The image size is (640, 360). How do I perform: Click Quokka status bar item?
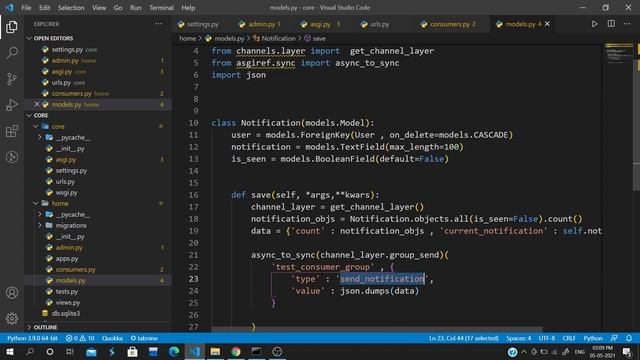(112, 338)
